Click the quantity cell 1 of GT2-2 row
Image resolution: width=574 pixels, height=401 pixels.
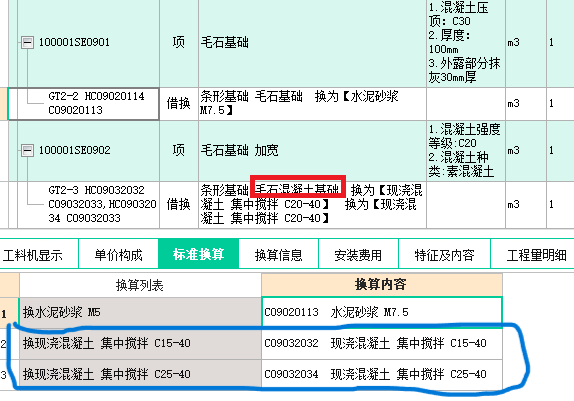pos(560,104)
